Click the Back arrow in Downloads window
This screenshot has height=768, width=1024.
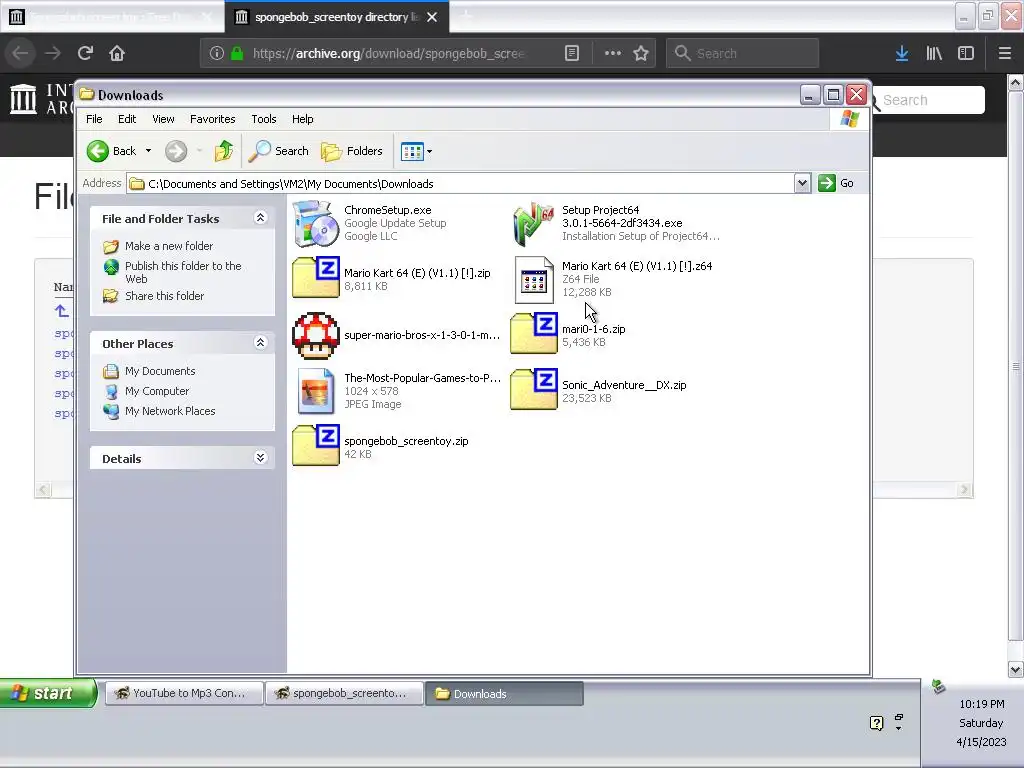coord(98,151)
